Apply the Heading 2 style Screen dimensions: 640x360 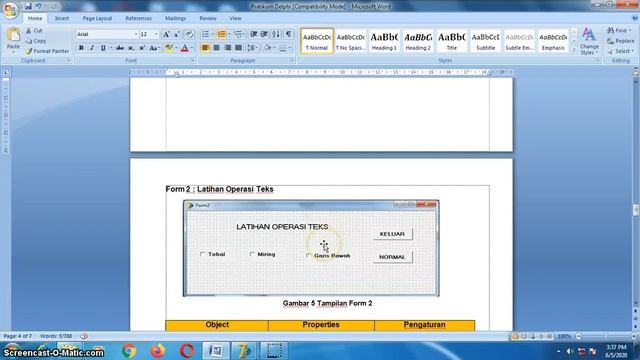point(418,41)
